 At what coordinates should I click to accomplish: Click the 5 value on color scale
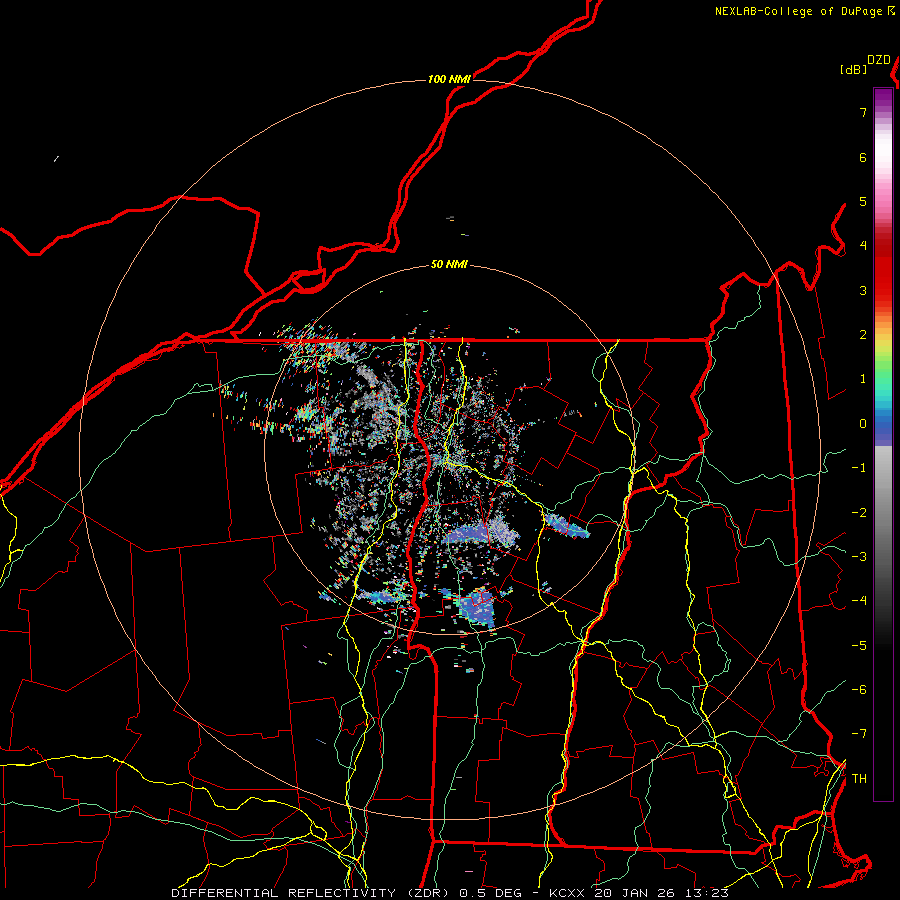click(x=863, y=201)
